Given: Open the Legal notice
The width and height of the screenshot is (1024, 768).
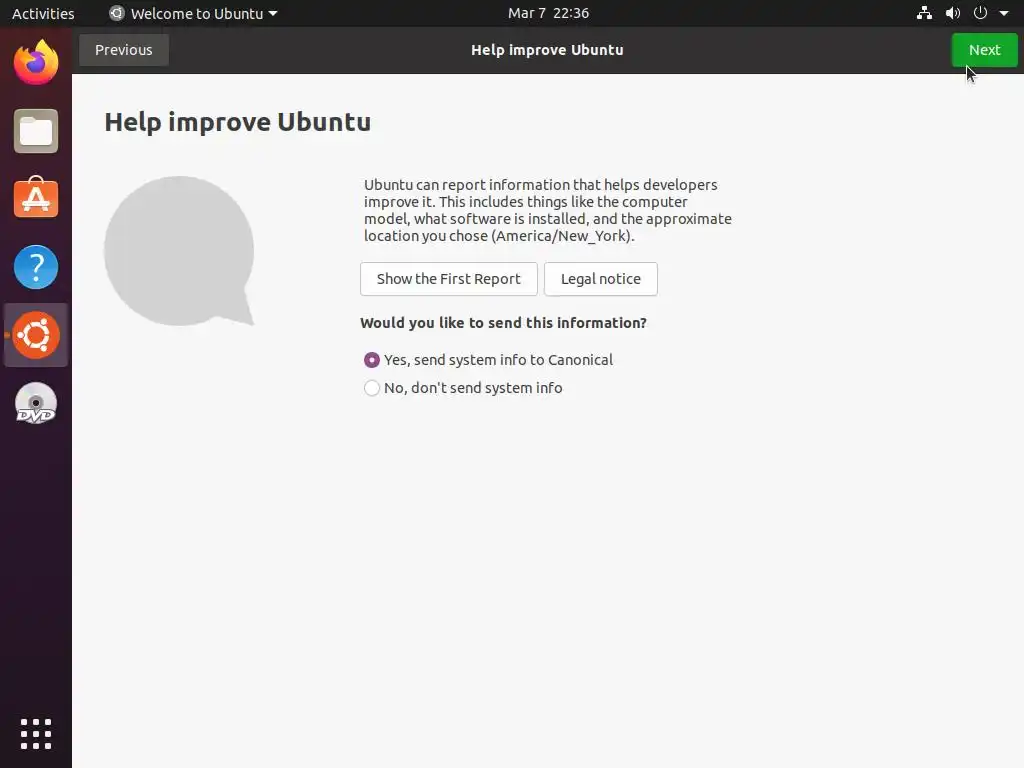Looking at the screenshot, I should 601,279.
